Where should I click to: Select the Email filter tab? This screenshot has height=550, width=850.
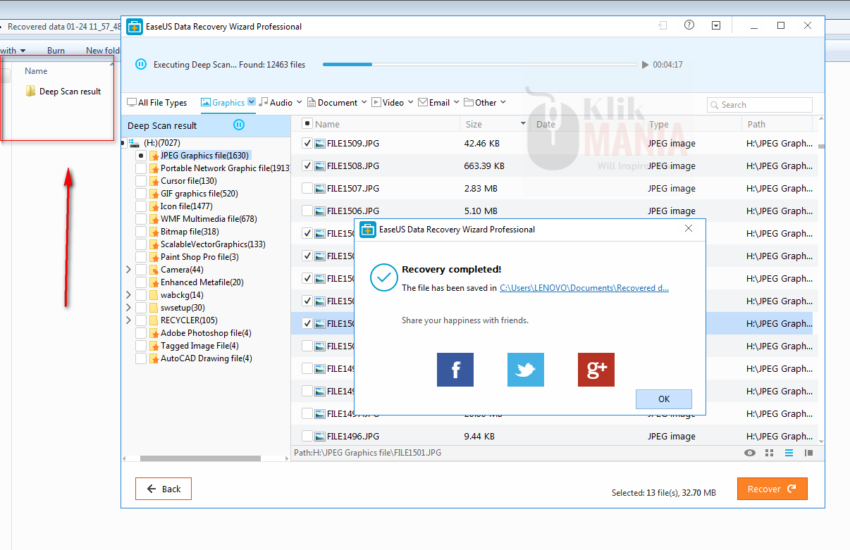pos(434,102)
